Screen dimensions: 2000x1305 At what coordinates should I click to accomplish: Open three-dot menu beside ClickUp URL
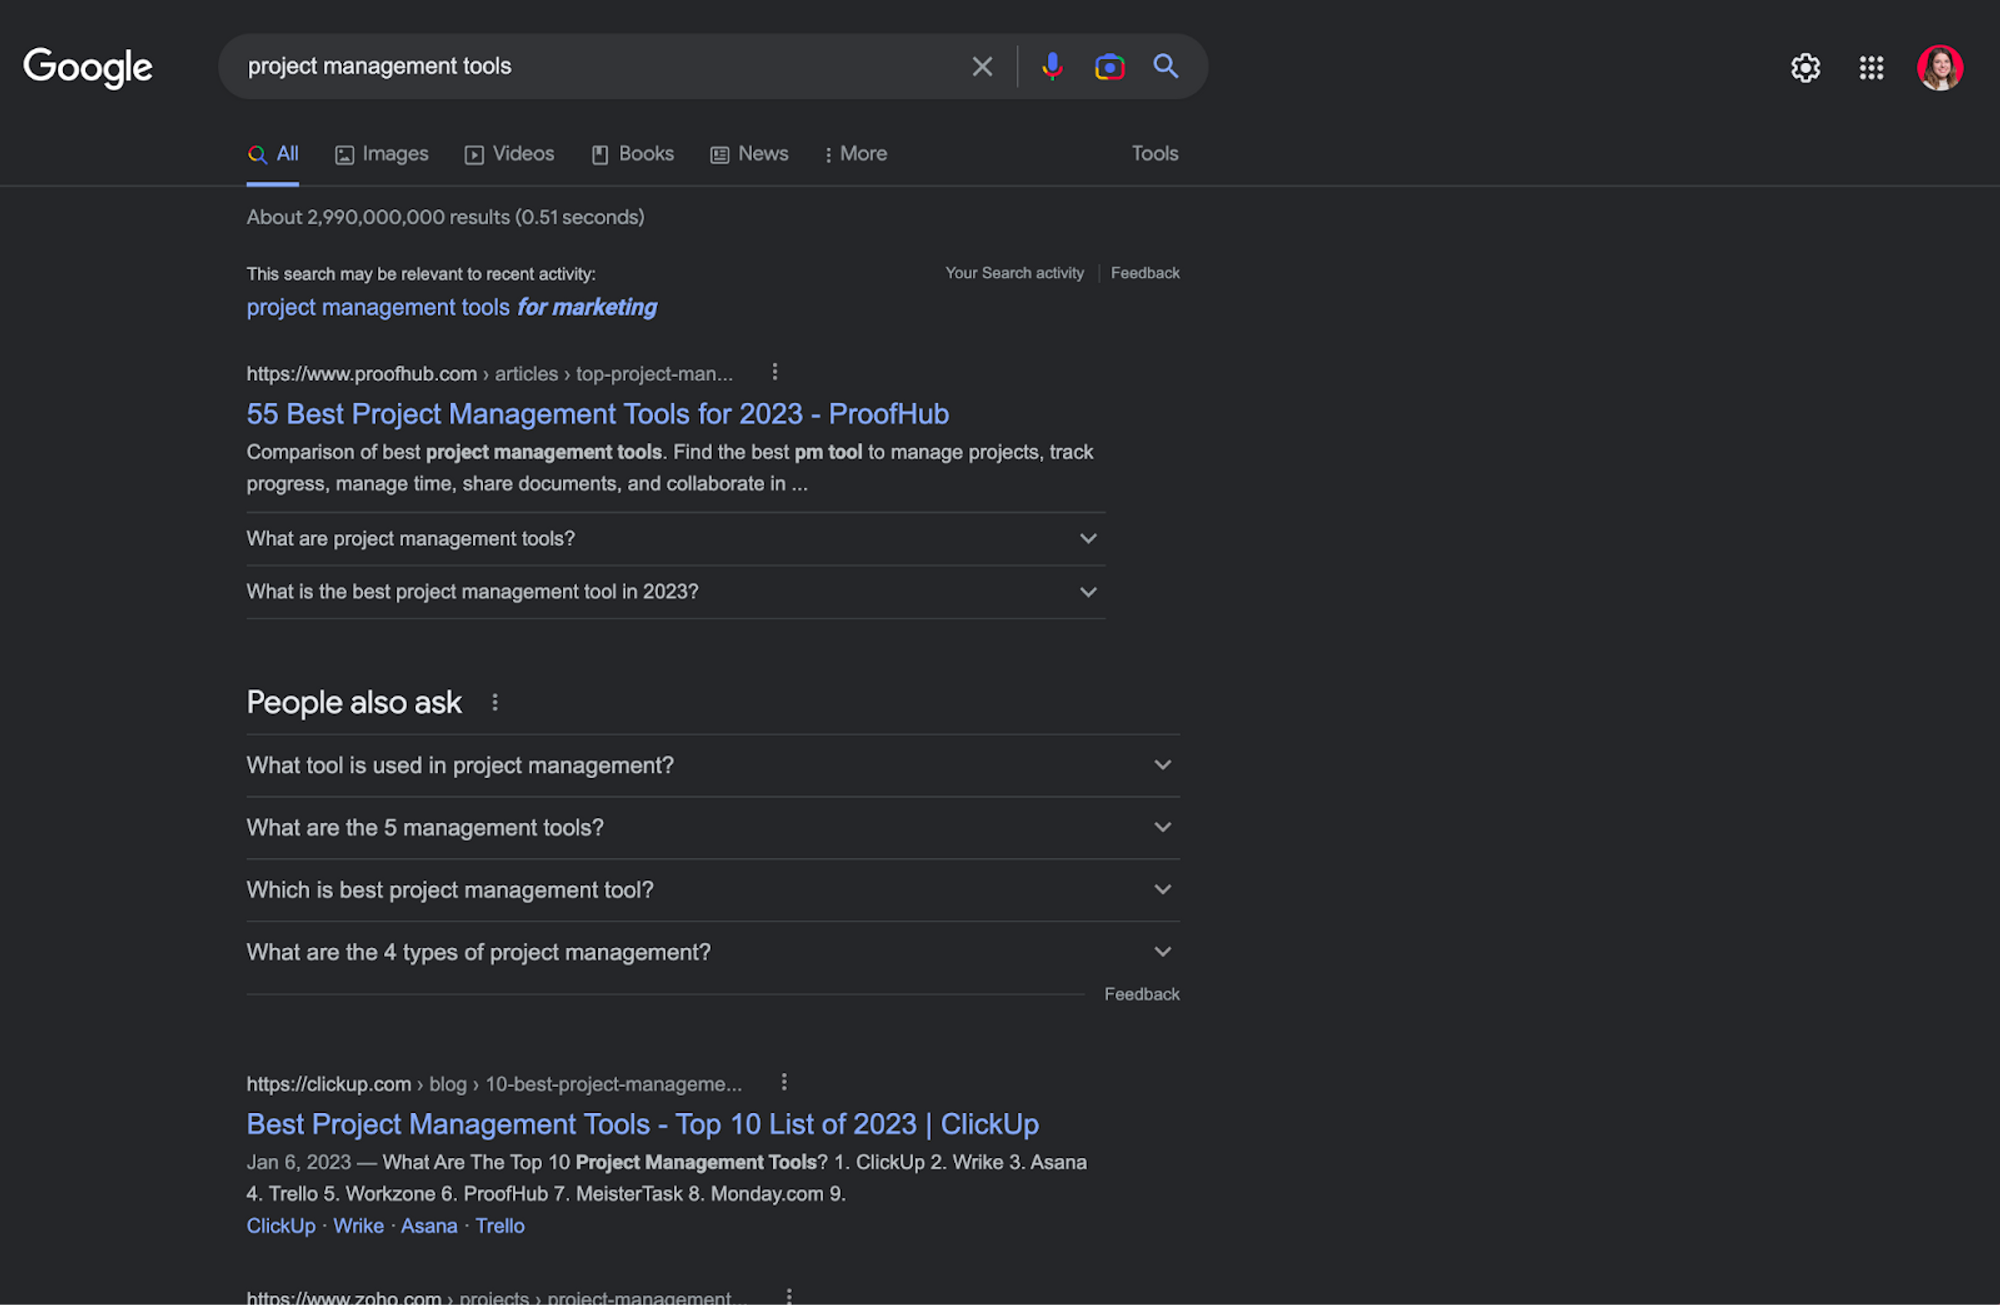(x=784, y=1082)
